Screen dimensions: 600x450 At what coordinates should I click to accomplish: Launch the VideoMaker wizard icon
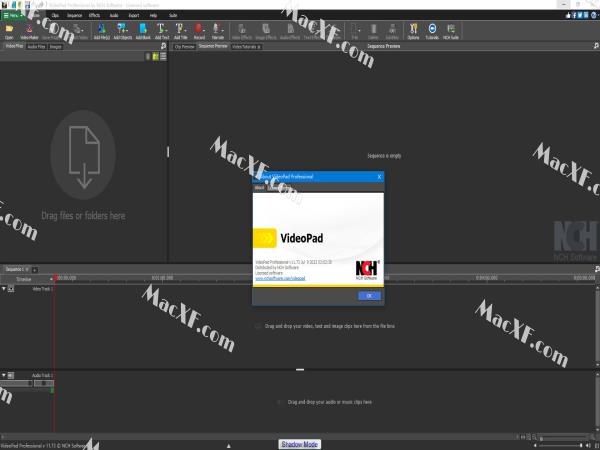[x=29, y=31]
